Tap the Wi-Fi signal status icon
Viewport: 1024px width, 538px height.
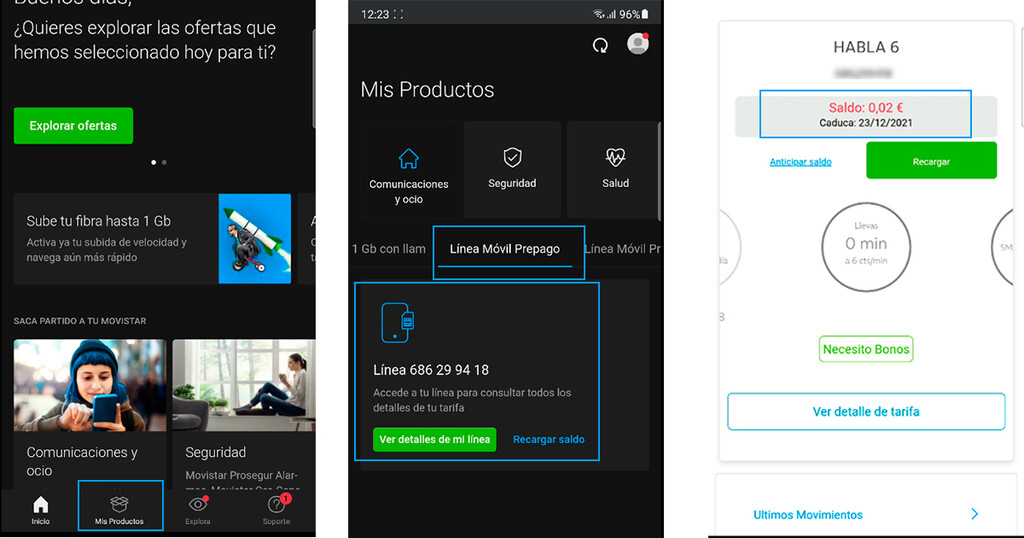[598, 14]
